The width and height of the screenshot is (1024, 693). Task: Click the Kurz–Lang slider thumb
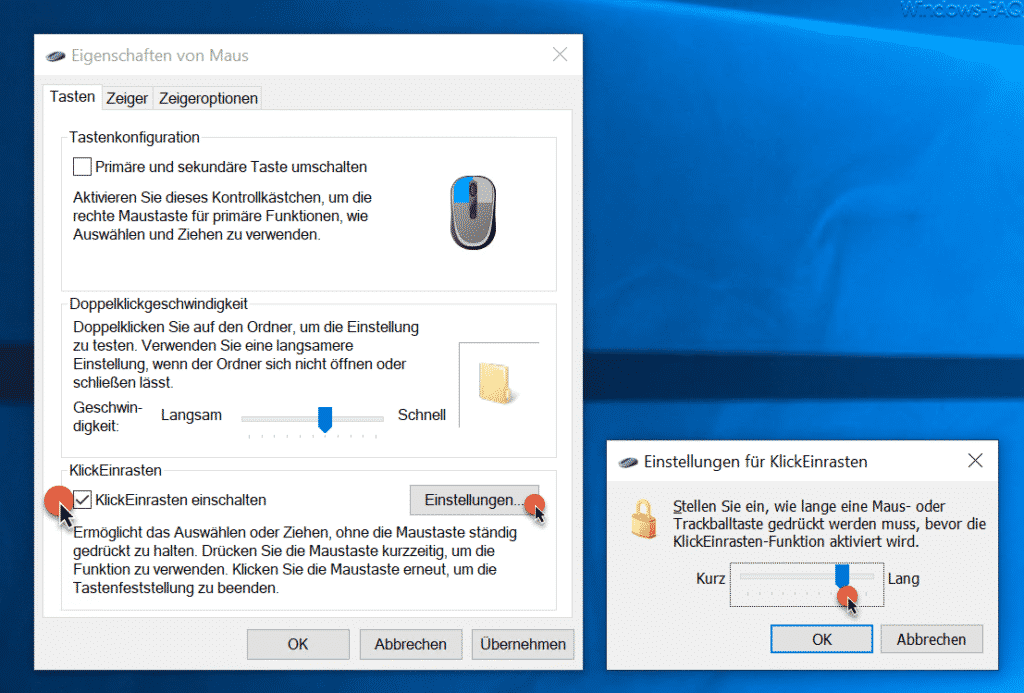click(842, 577)
